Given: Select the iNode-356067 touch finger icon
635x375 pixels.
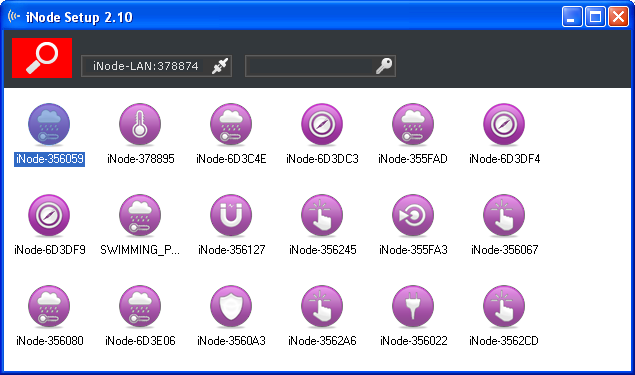Looking at the screenshot, I should [504, 215].
